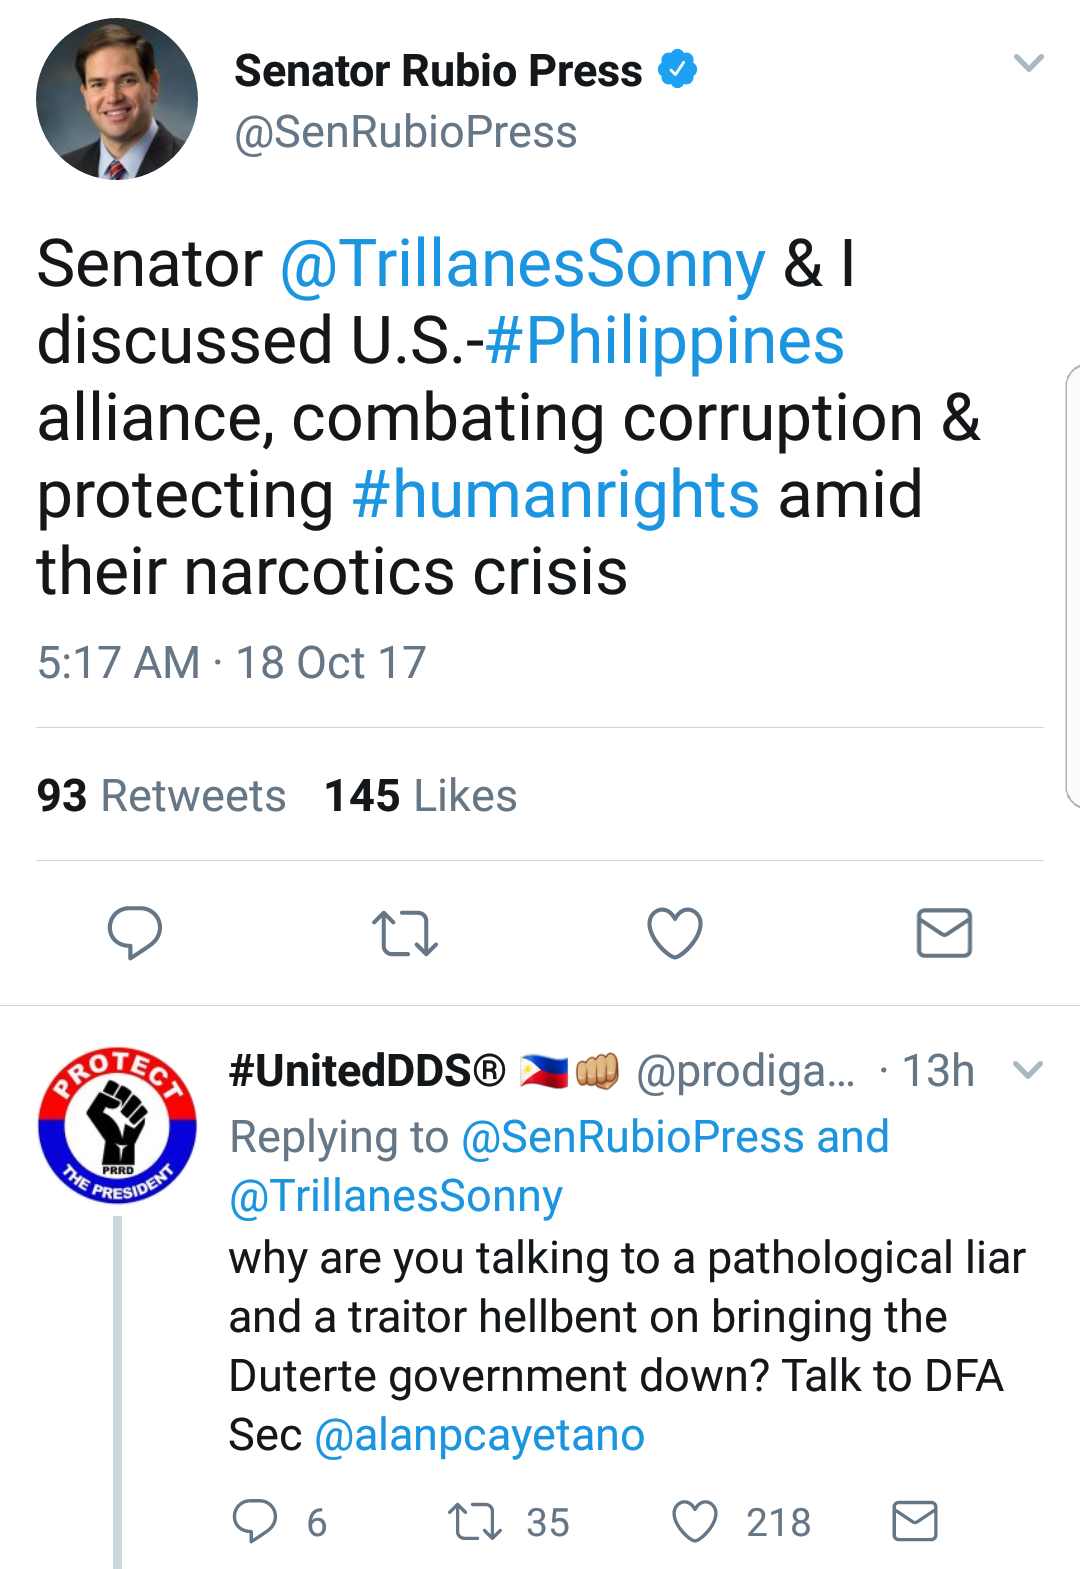This screenshot has width=1080, height=1569.
Task: Open Senator Rubio Press profile photo
Action: (117, 99)
